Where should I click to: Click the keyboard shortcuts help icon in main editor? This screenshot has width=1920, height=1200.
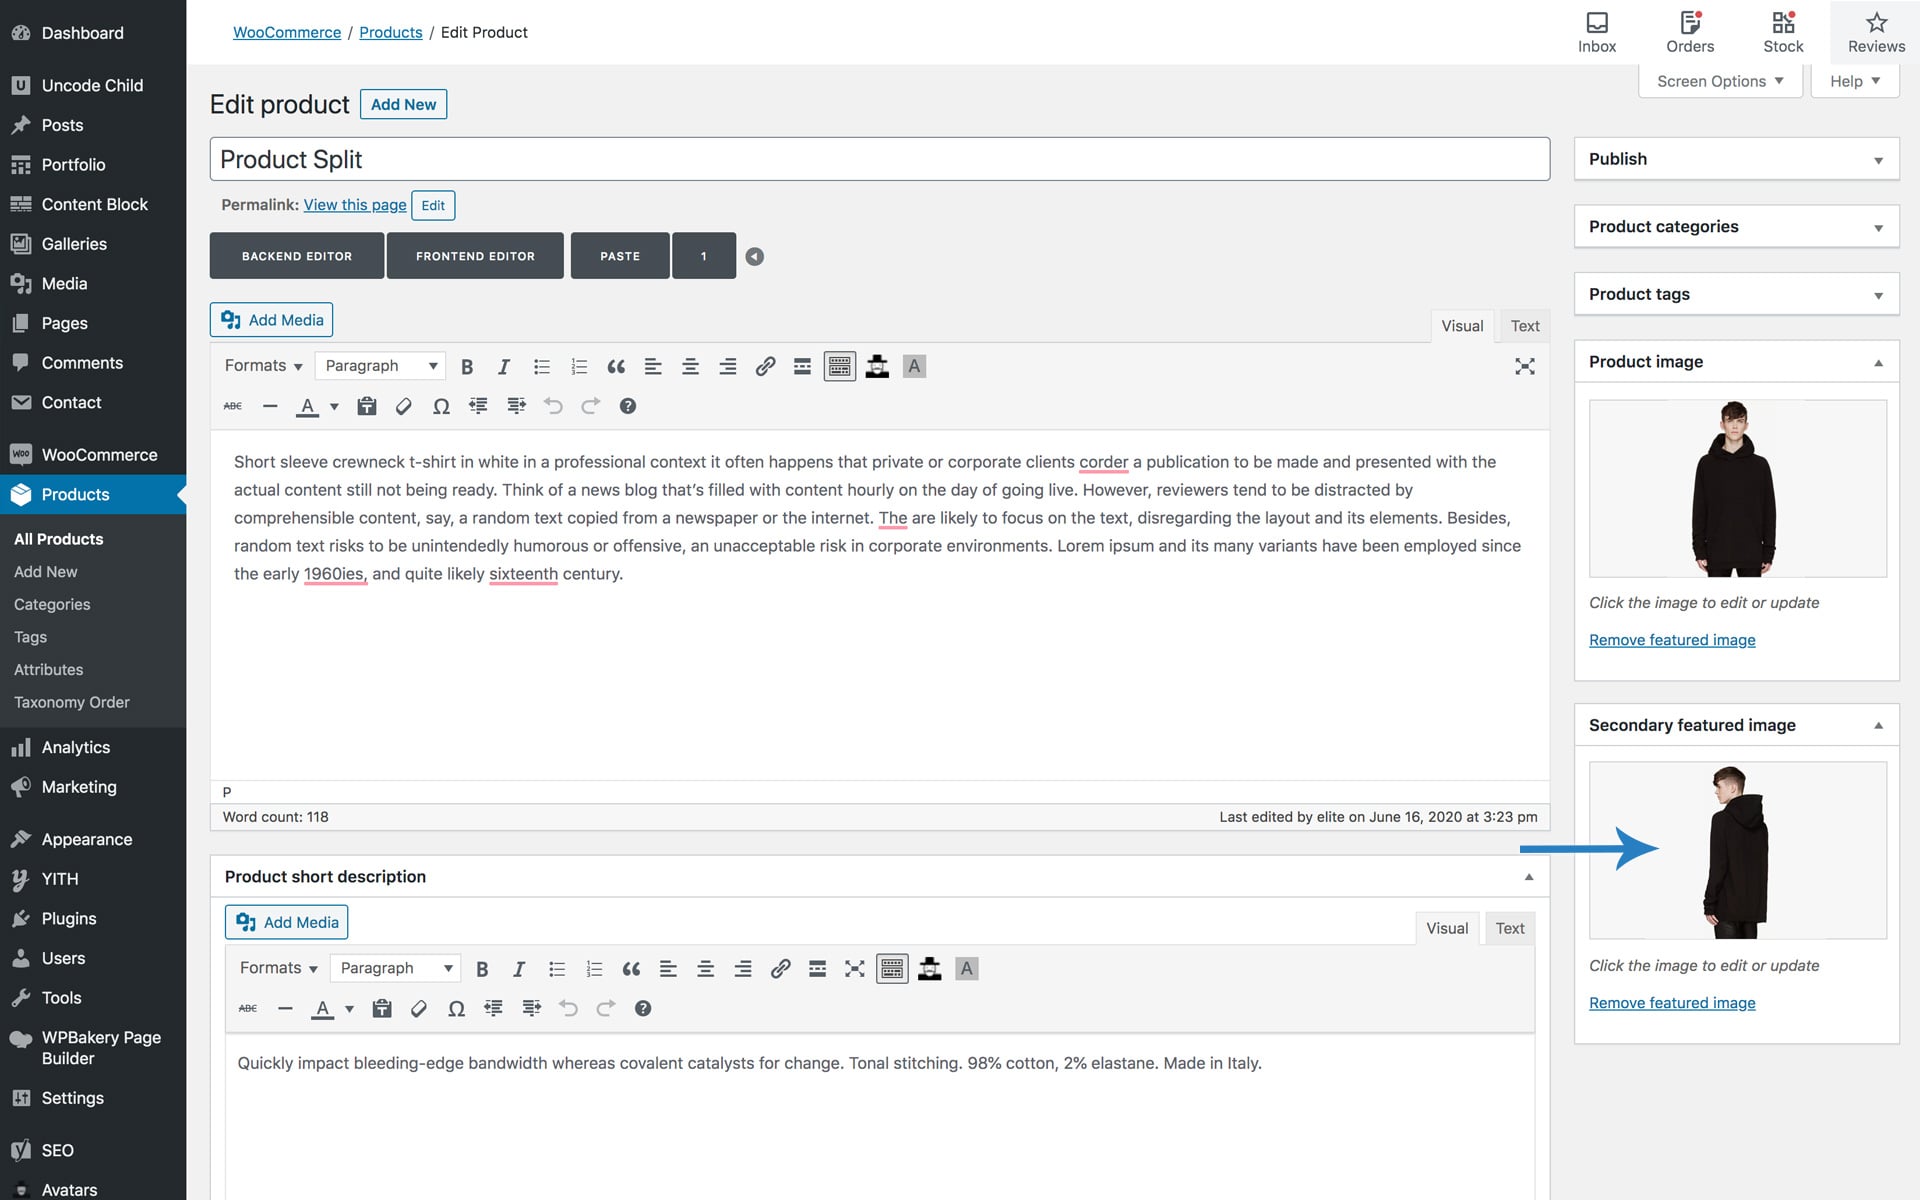tap(628, 407)
